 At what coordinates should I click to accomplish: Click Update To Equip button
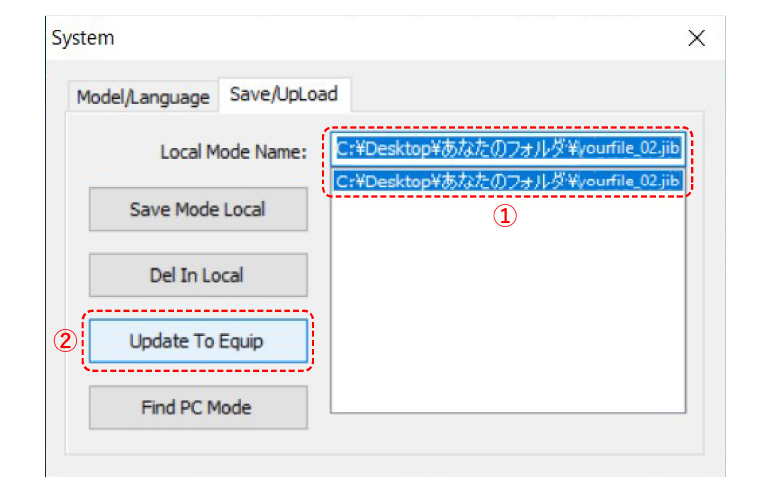tap(198, 341)
